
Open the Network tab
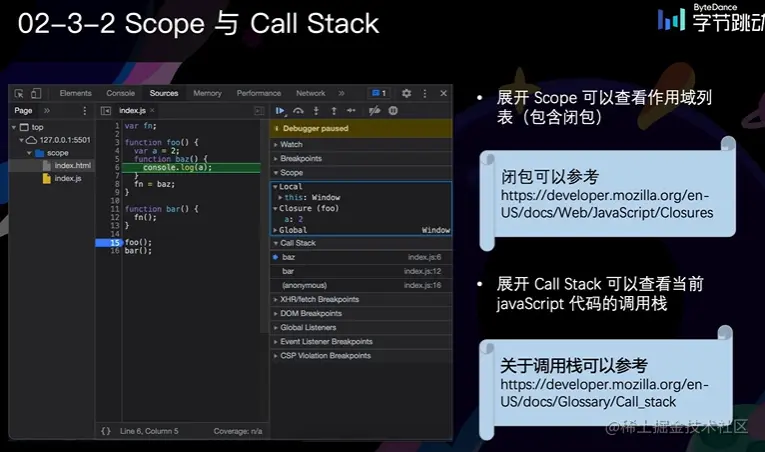(310, 93)
